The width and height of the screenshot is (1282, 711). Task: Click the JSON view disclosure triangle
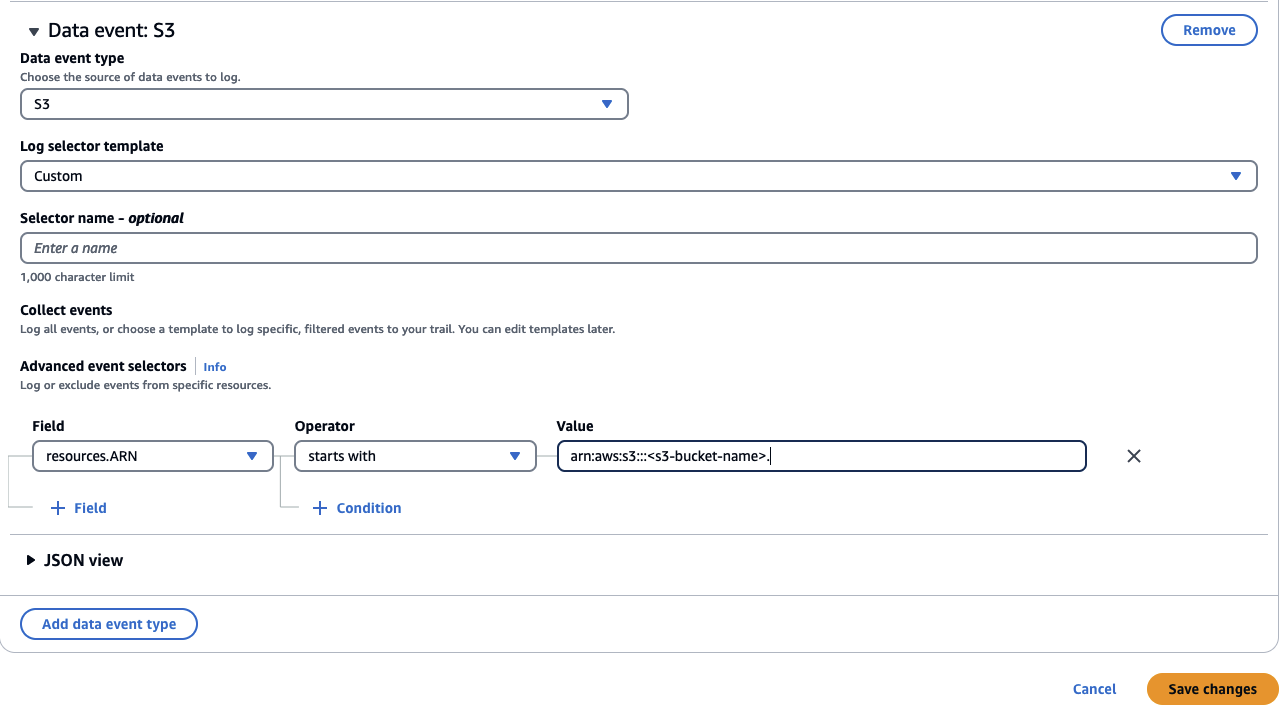(x=31, y=560)
